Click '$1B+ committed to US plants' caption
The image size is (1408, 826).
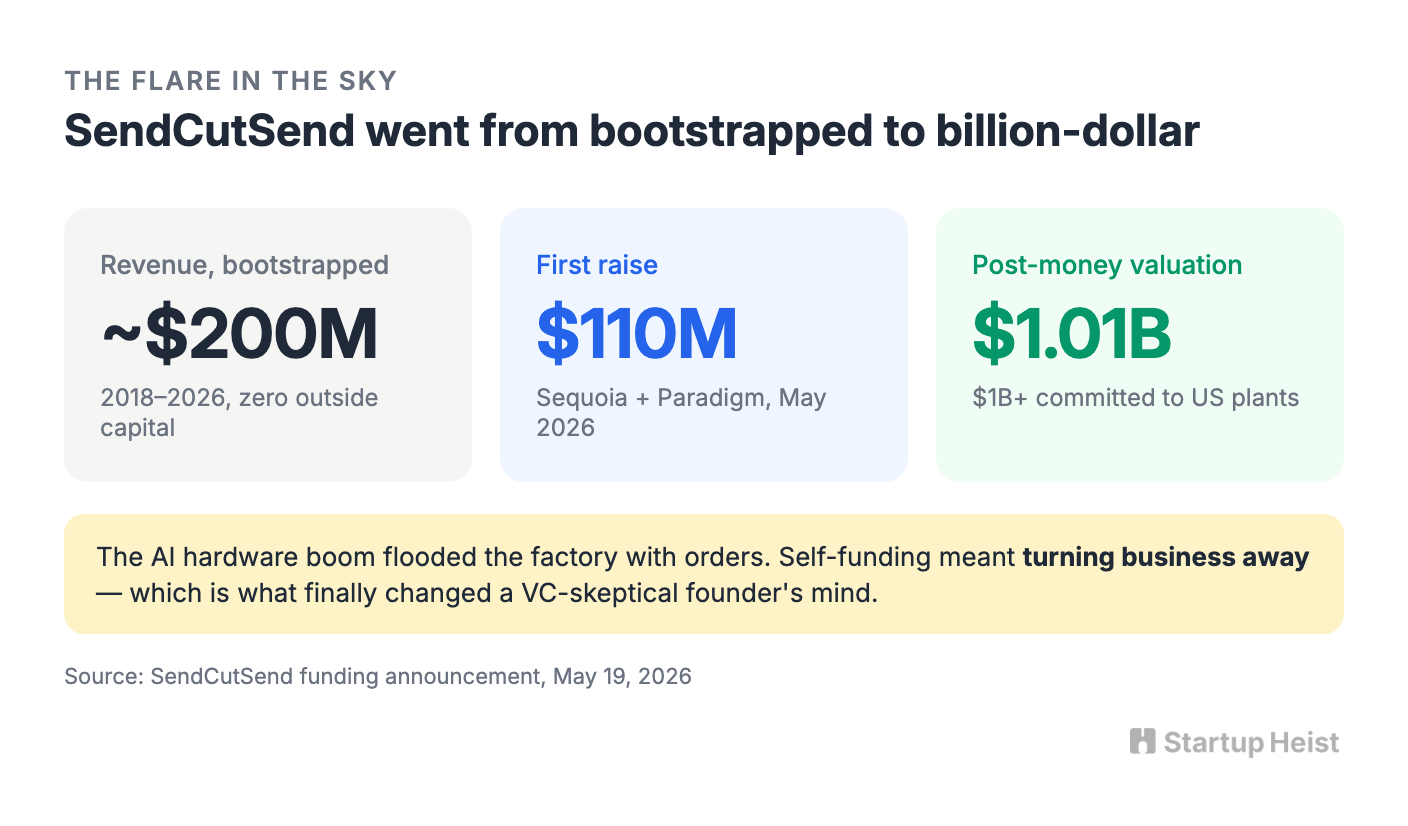point(1136,397)
